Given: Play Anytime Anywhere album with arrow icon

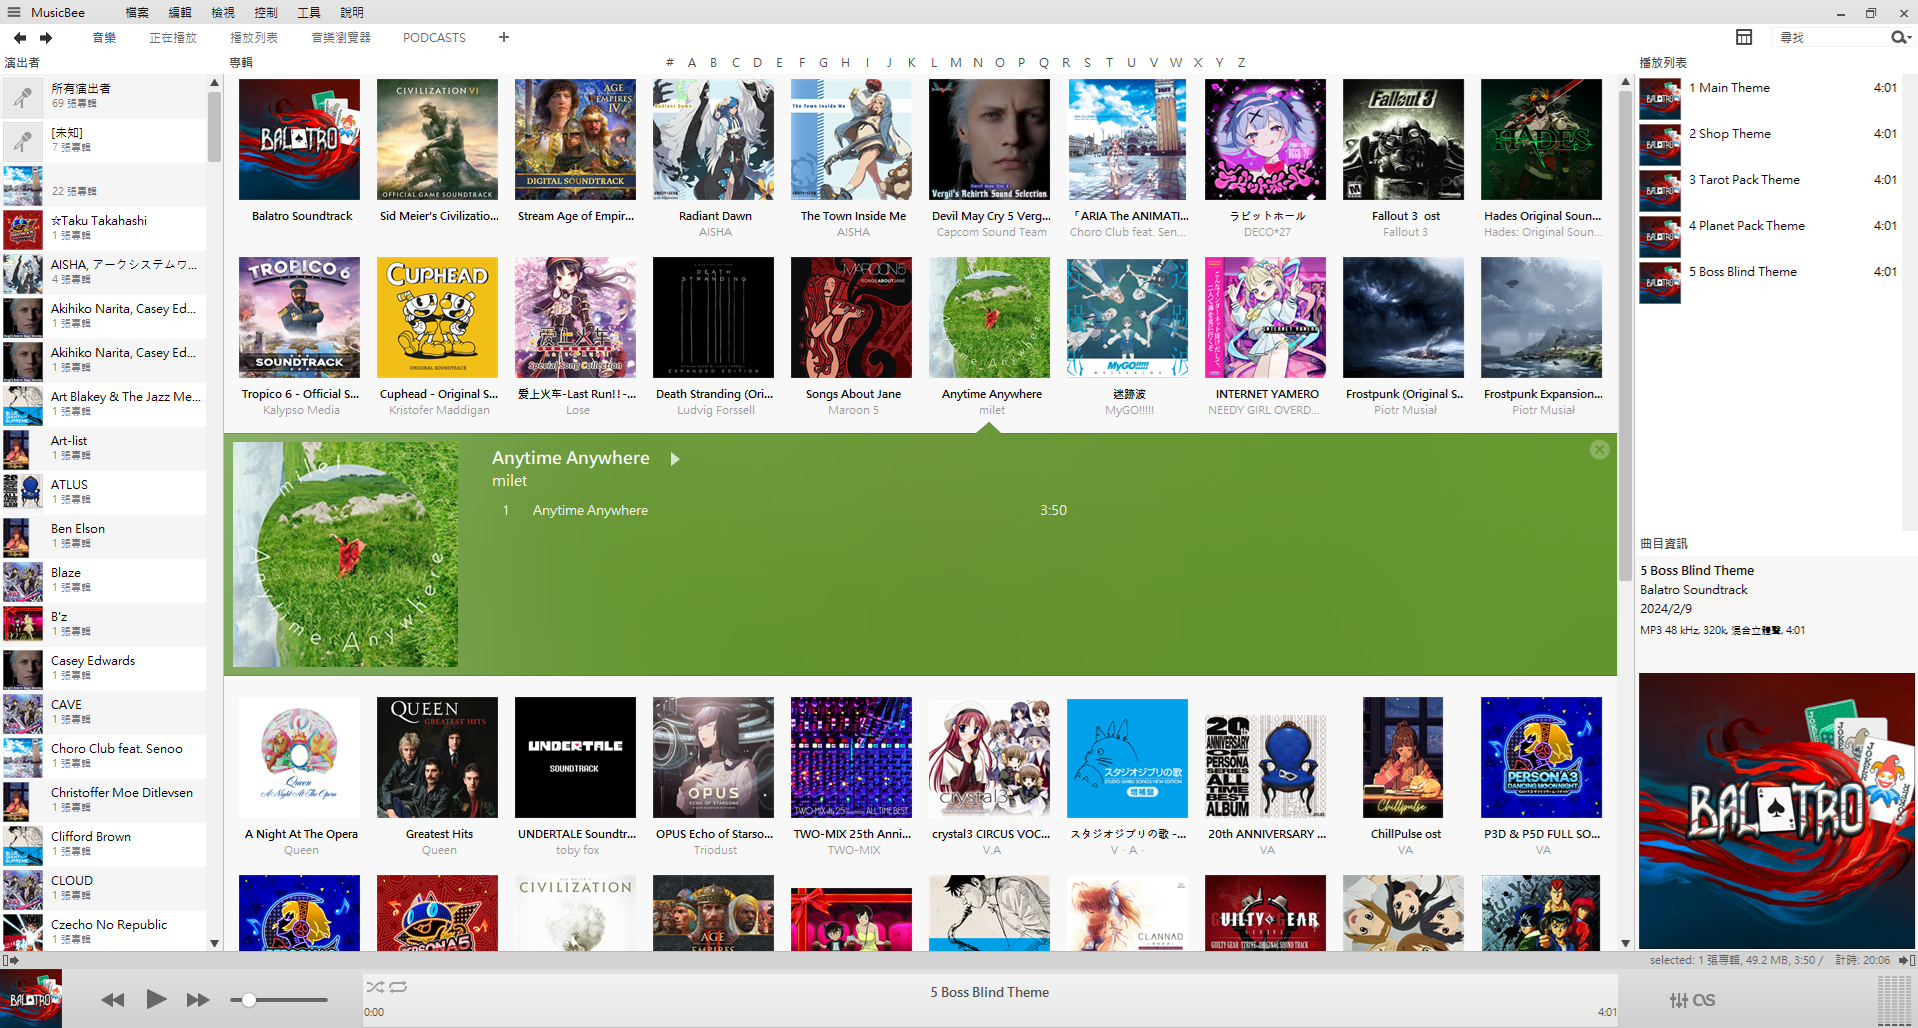Looking at the screenshot, I should pos(675,459).
